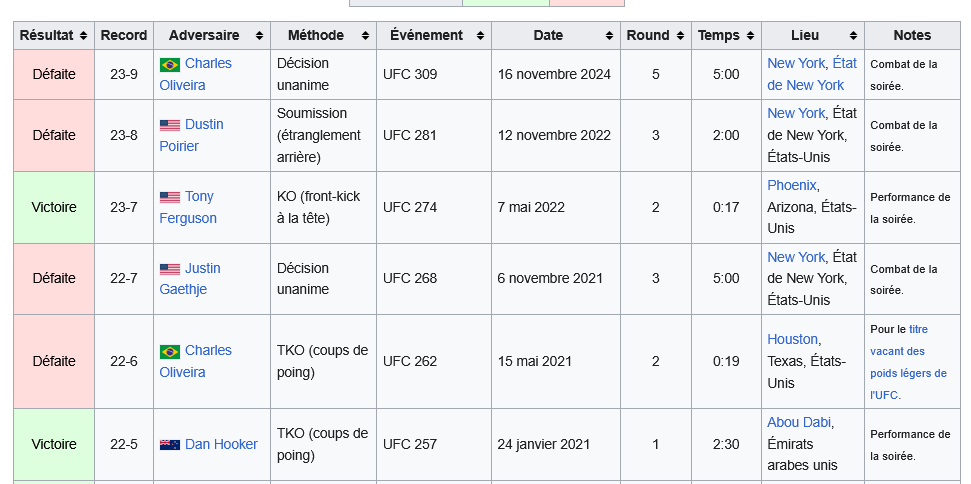Image resolution: width=971 pixels, height=484 pixels.
Task: Click the US flag next to Dustin Poirier
Action: [170, 125]
